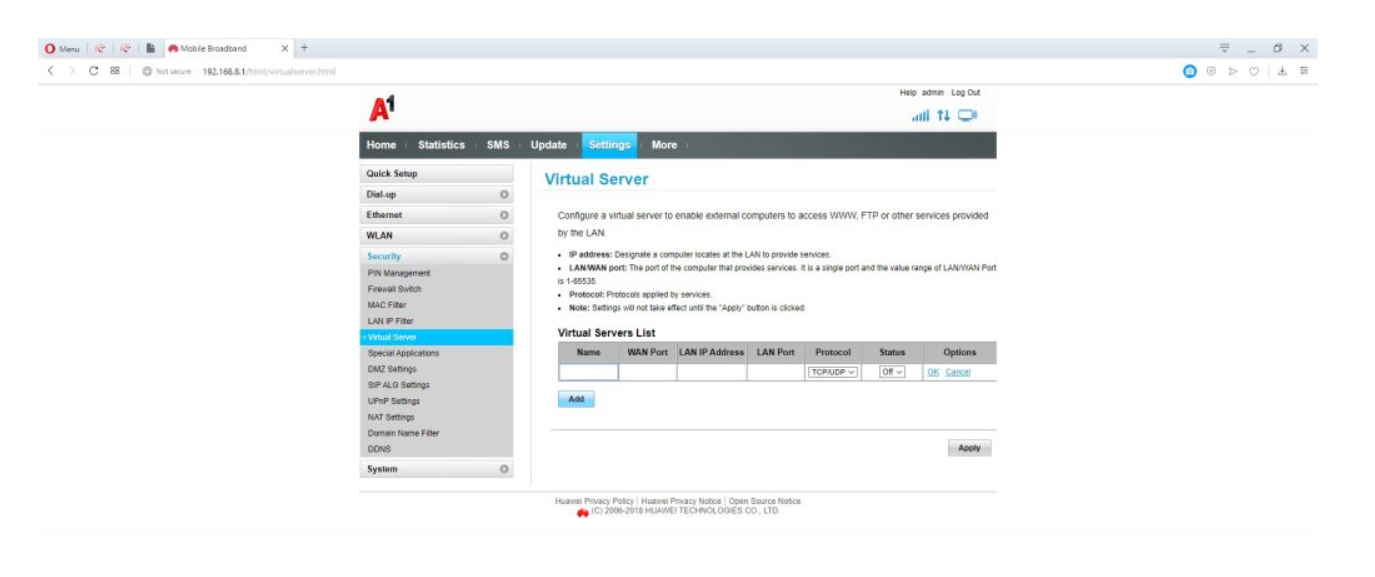
Task: Collapse the Security section
Action: [436, 256]
